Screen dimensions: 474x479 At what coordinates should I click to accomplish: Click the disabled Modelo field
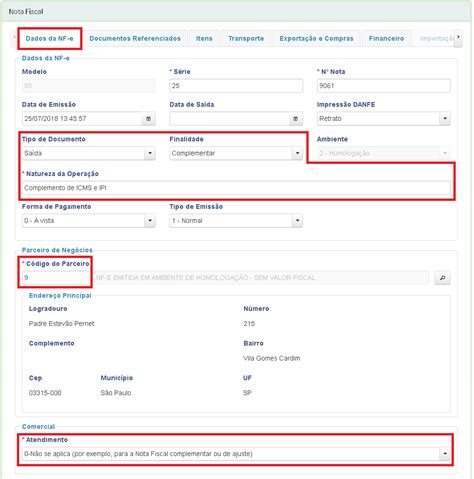point(89,86)
